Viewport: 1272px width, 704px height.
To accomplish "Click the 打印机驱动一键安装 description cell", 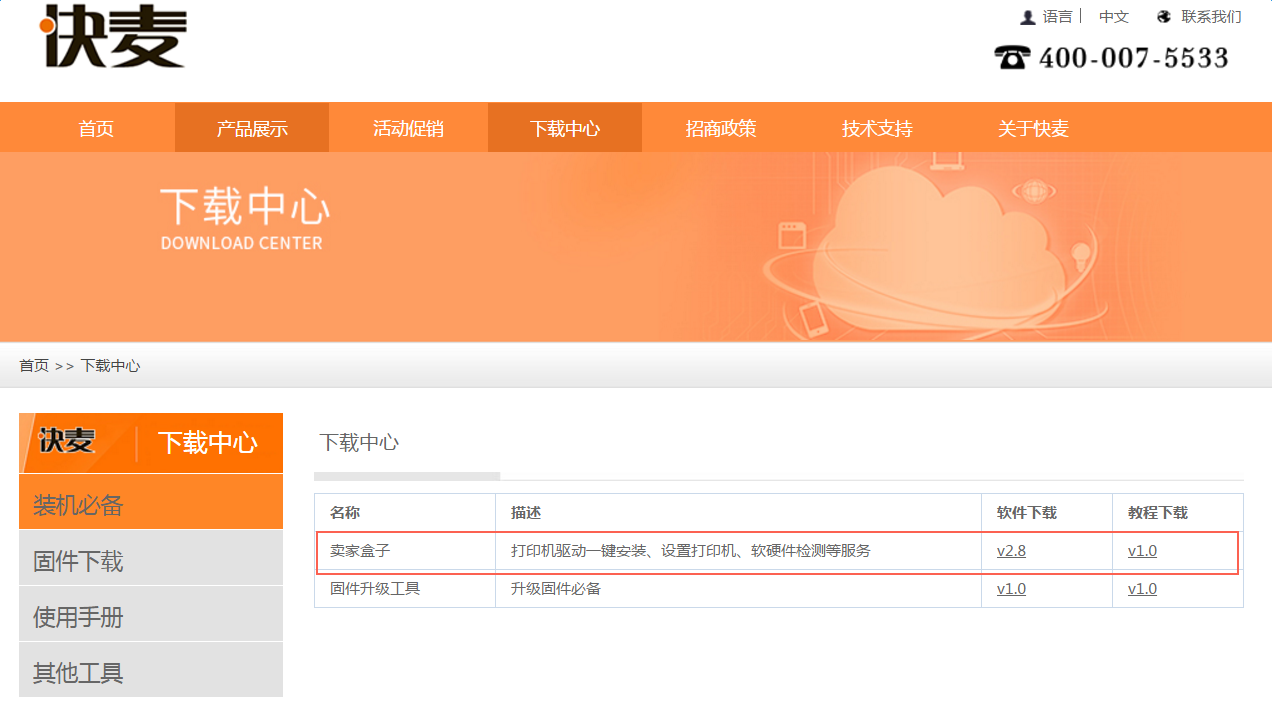I will [x=738, y=551].
